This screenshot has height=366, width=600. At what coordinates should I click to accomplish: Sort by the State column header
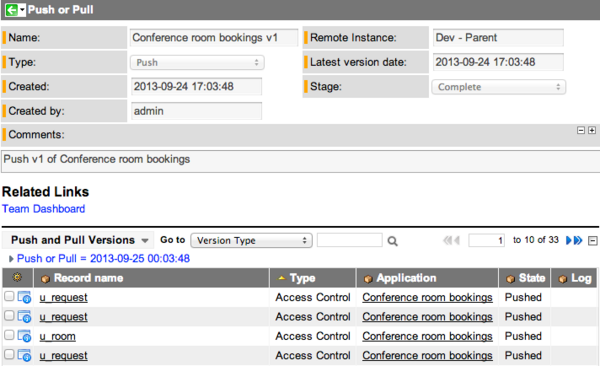[532, 278]
